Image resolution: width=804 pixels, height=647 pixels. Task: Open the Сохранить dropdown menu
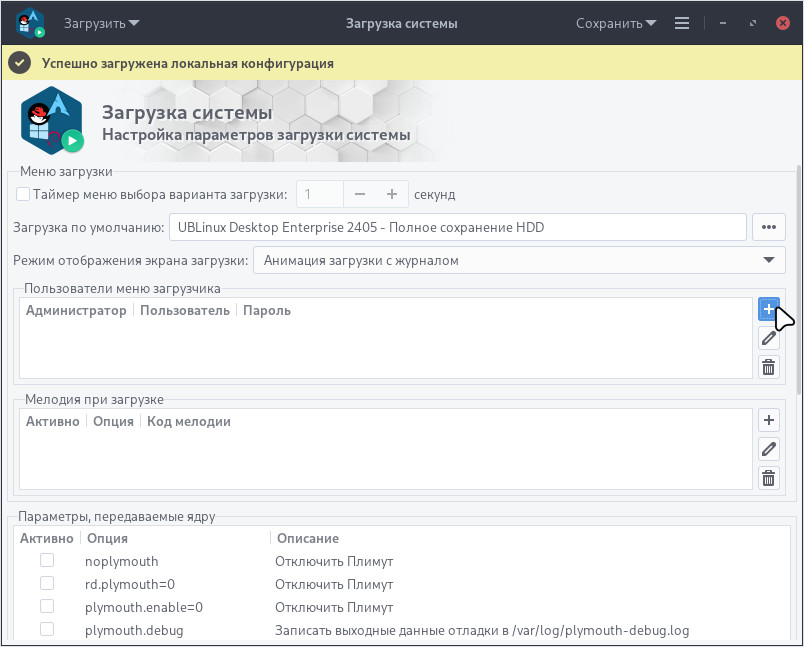point(616,24)
